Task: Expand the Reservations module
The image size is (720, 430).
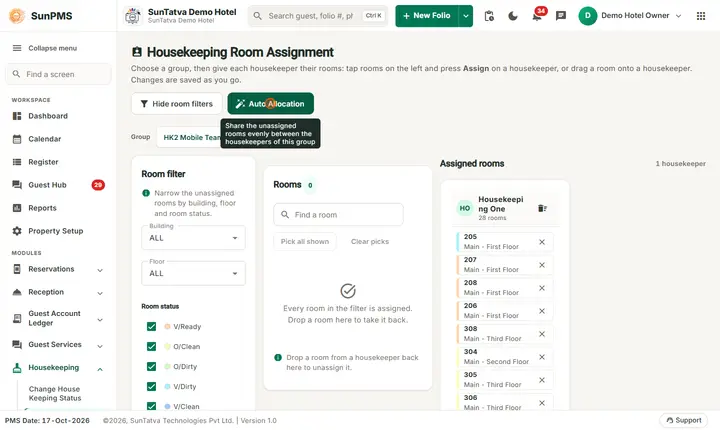Action: tap(100, 270)
